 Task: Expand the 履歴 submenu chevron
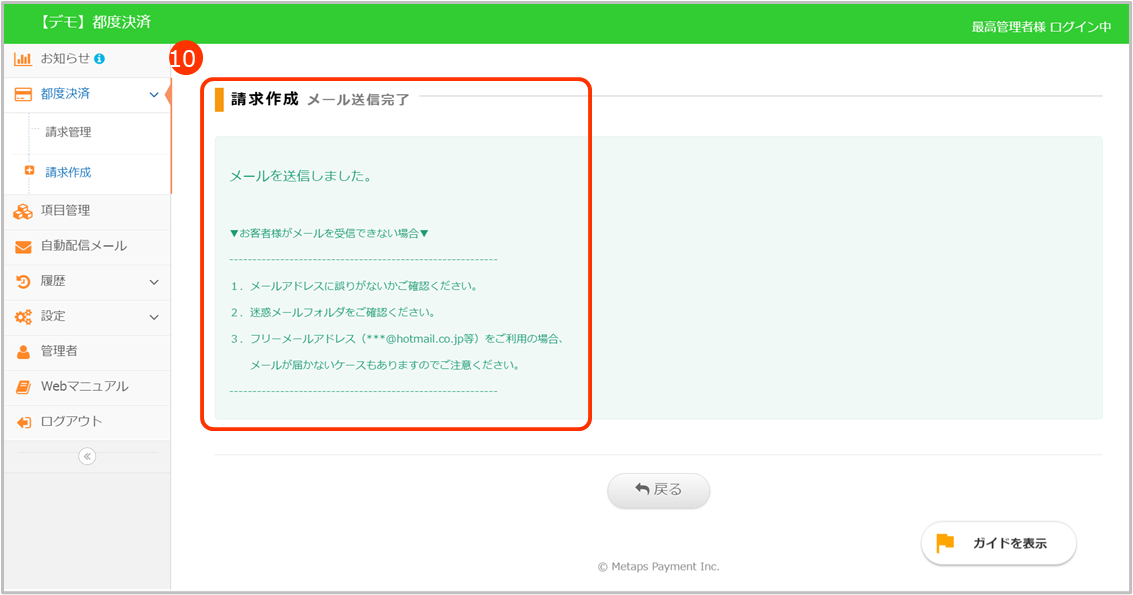153,282
